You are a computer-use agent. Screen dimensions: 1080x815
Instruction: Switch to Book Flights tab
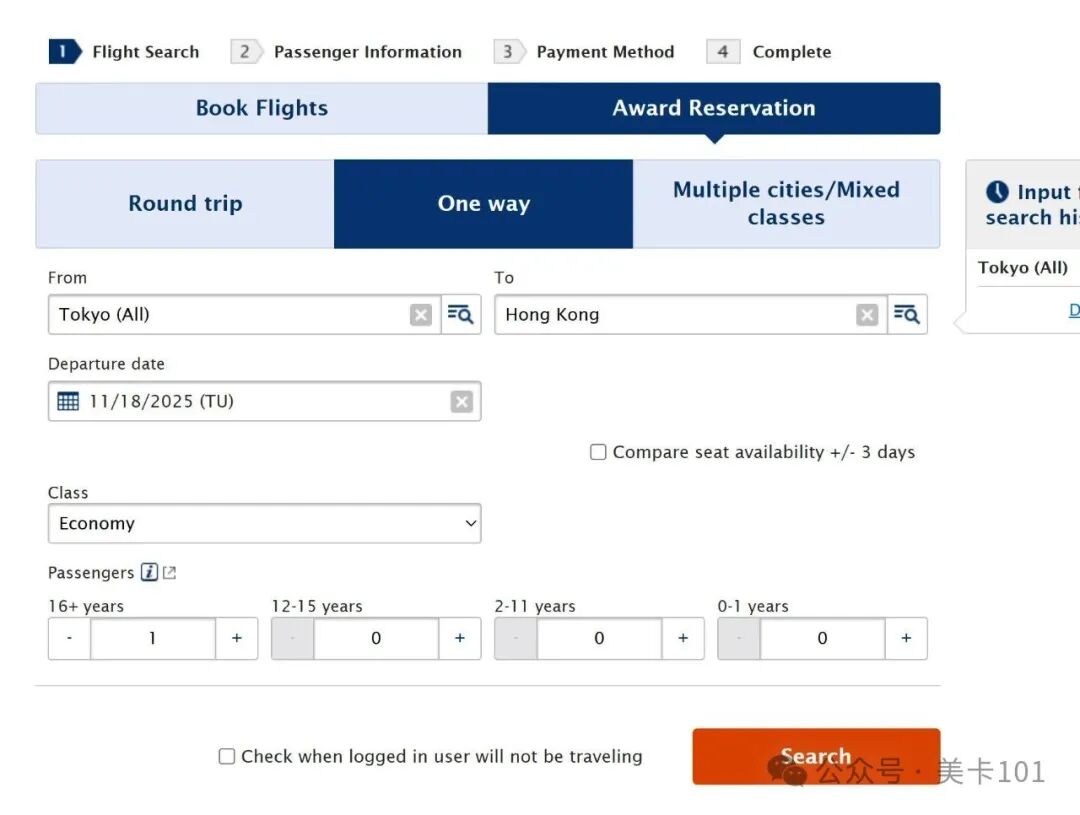point(261,108)
